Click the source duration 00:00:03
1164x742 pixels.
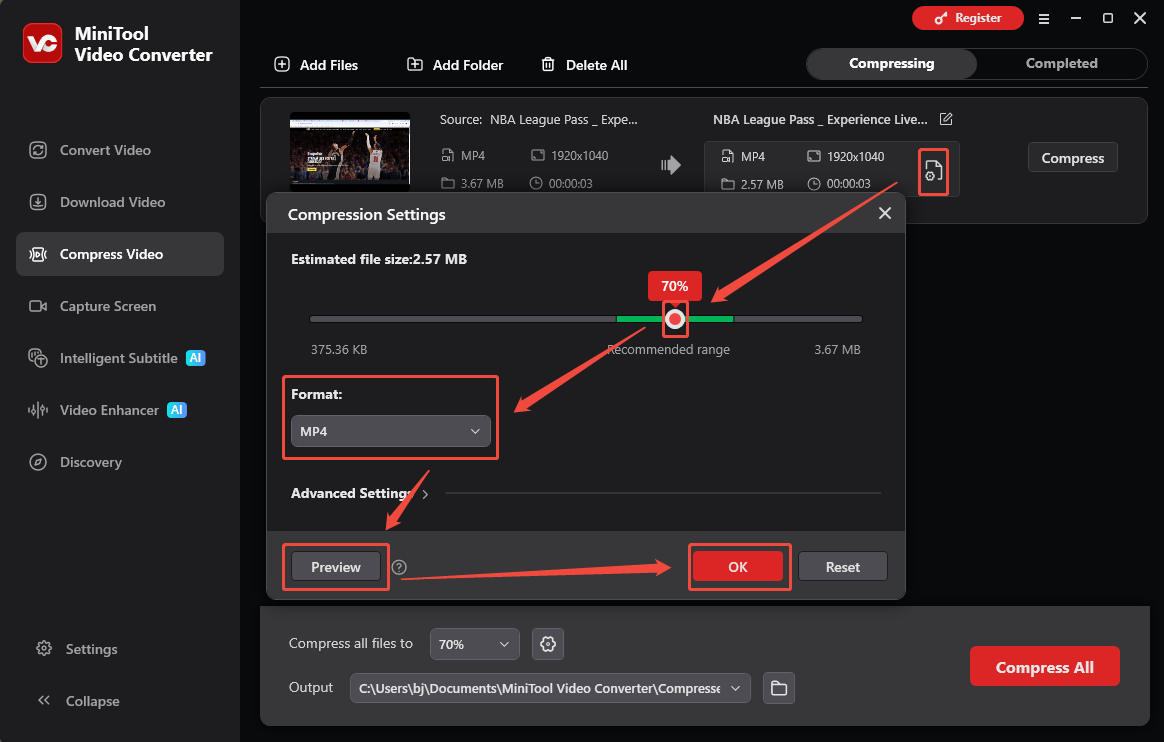(x=570, y=183)
